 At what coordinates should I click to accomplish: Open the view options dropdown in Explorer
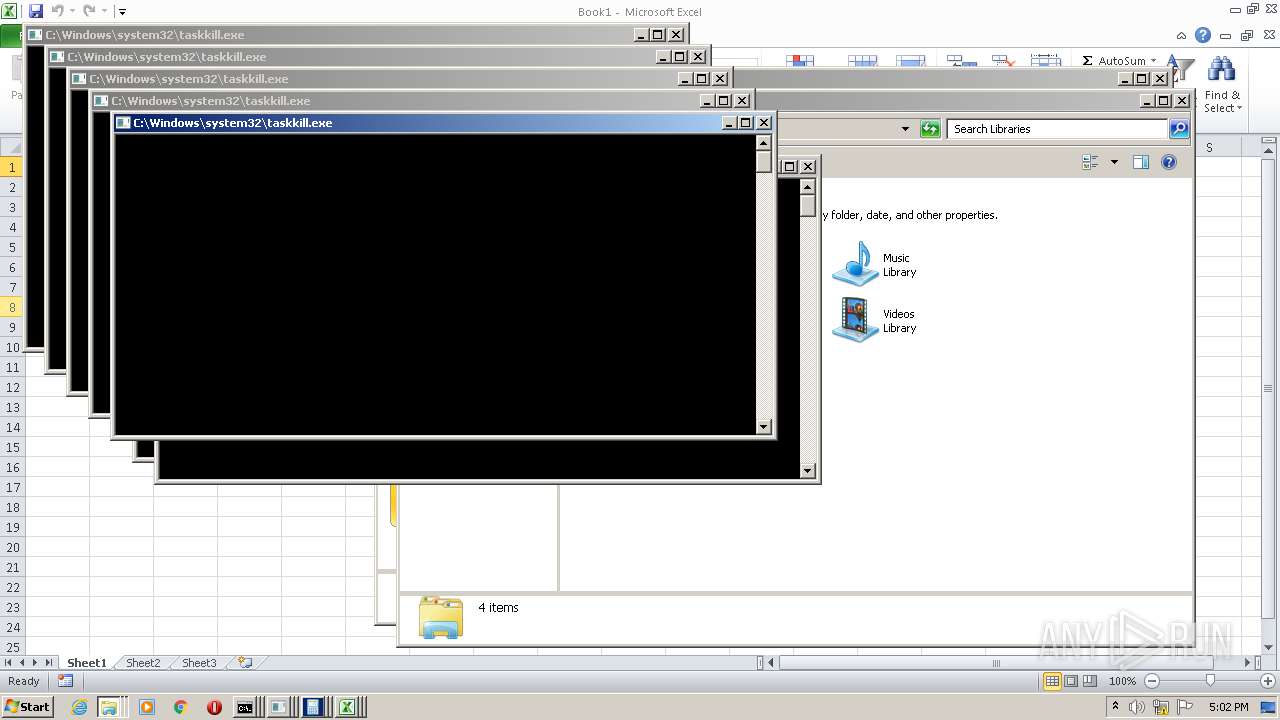point(1114,162)
